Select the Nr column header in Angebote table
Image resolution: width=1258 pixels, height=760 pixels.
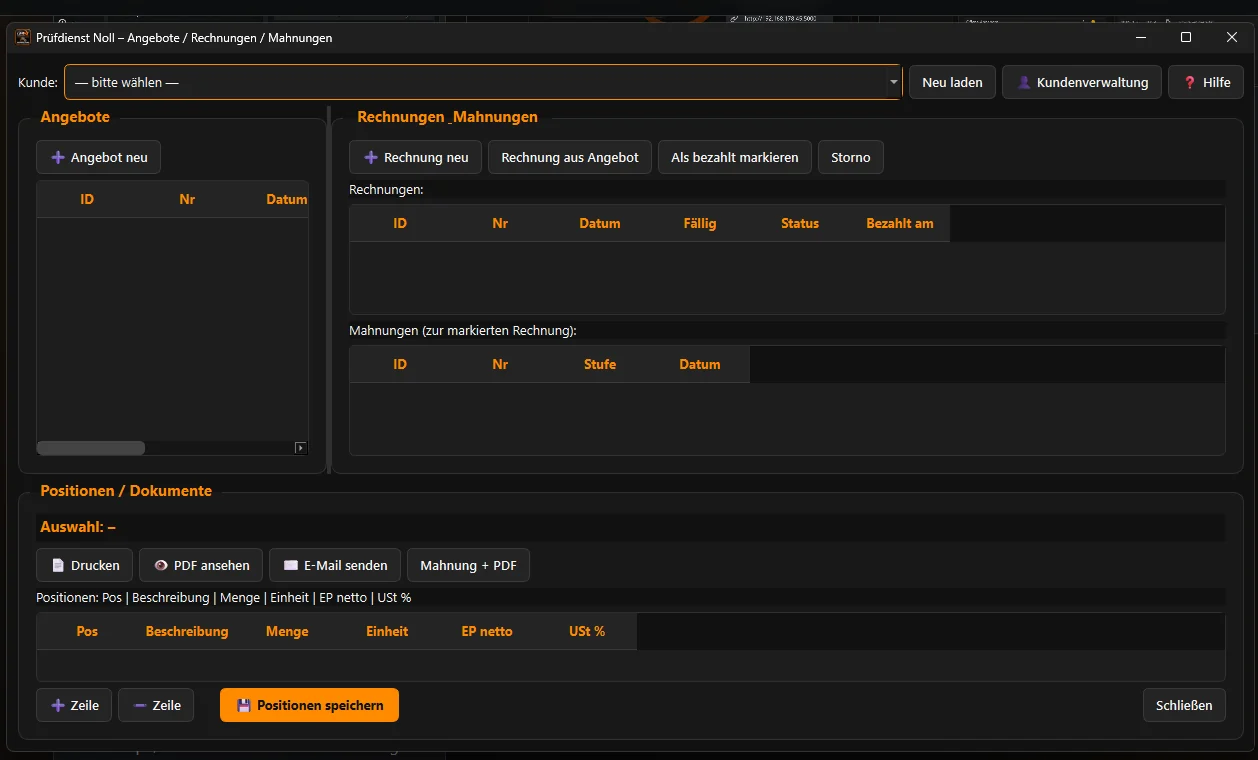point(187,199)
